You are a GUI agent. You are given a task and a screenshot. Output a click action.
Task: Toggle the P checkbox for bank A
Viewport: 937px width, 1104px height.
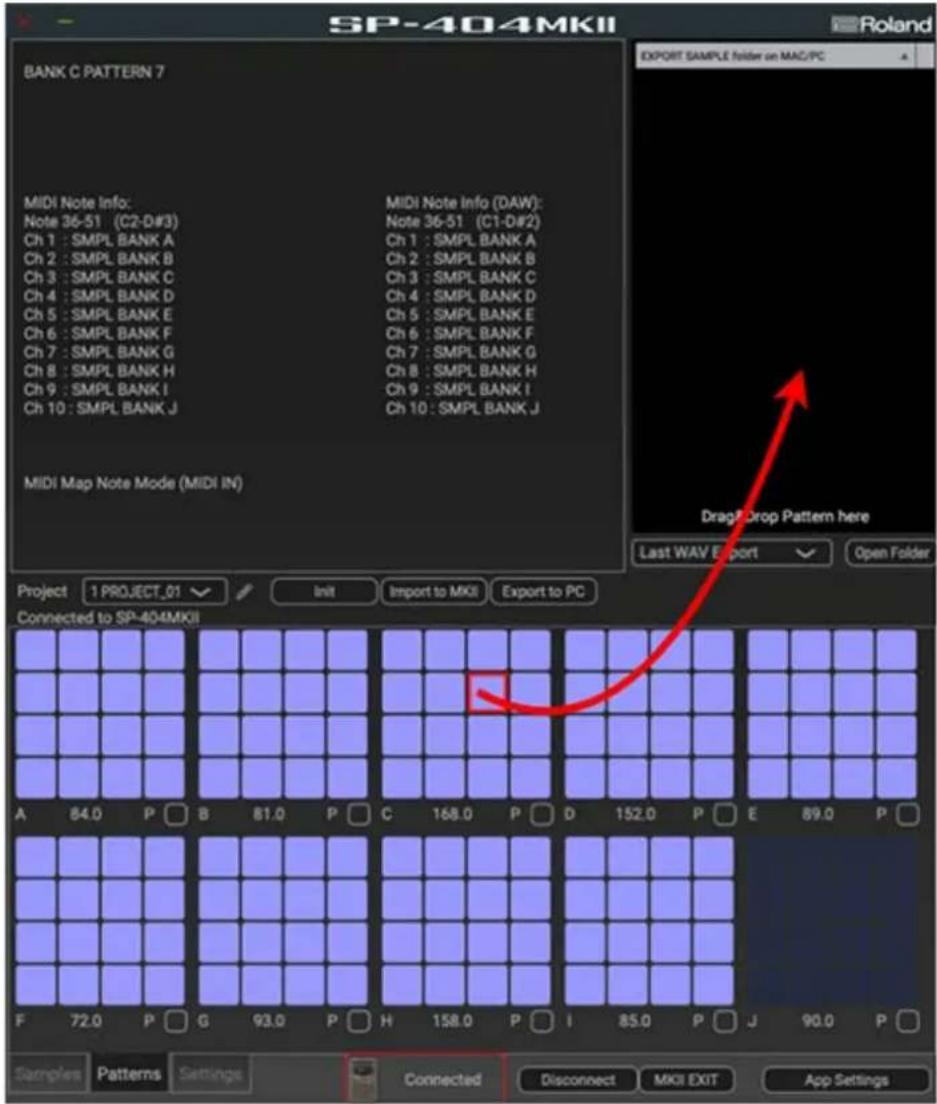176,815
